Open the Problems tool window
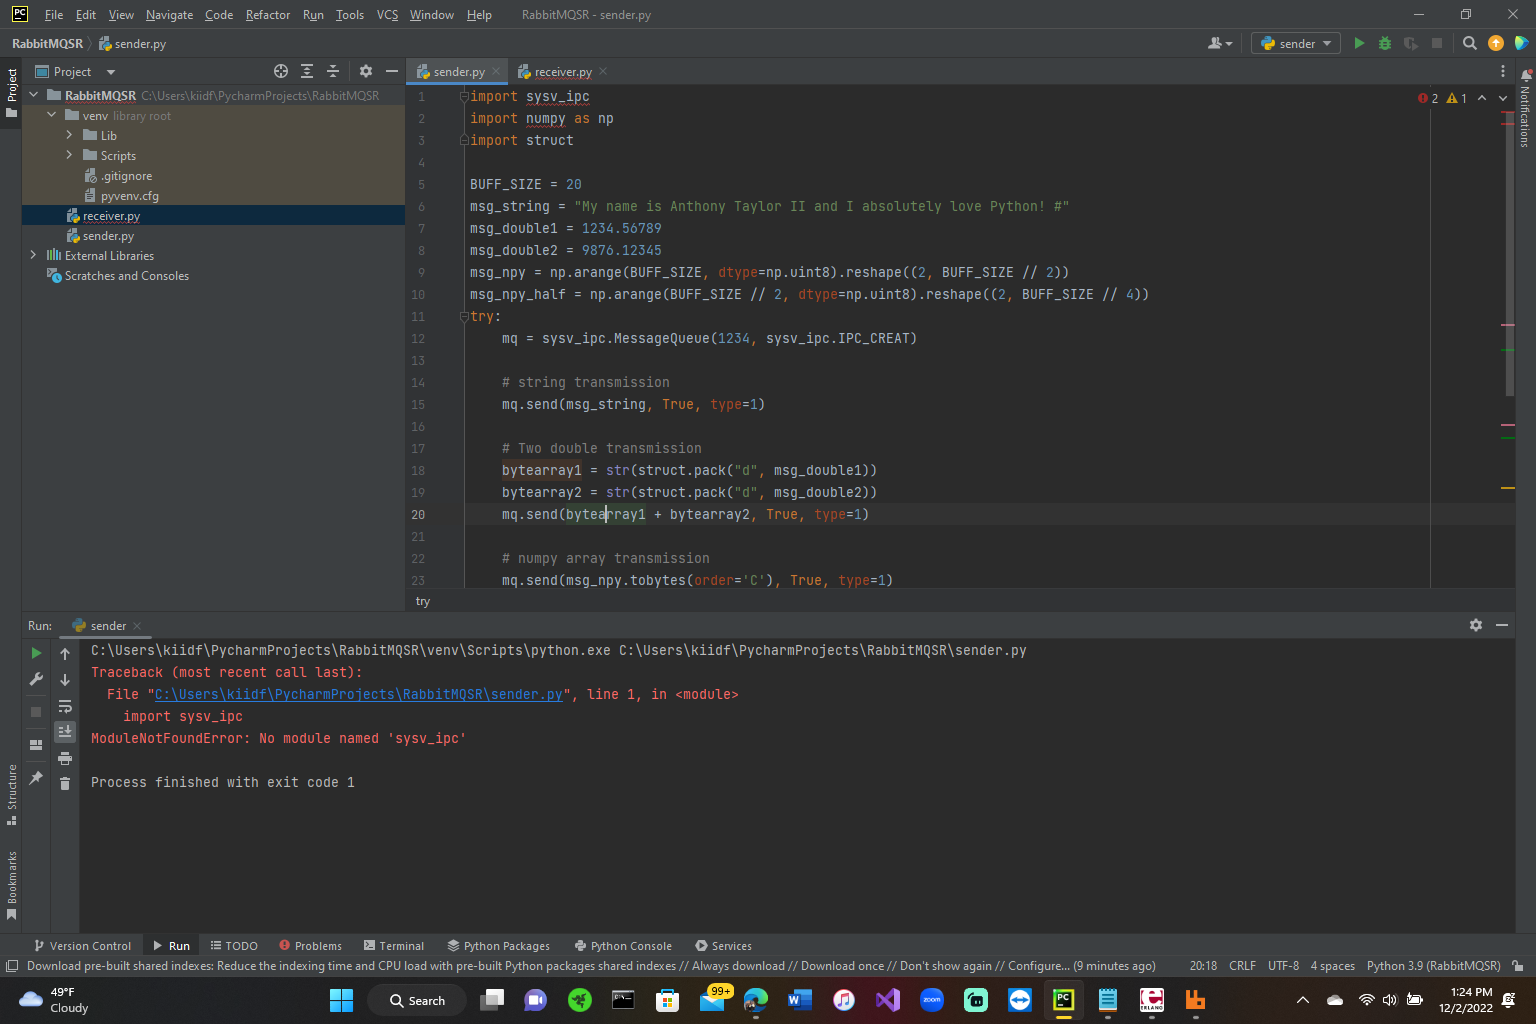The image size is (1536, 1024). [x=311, y=945]
